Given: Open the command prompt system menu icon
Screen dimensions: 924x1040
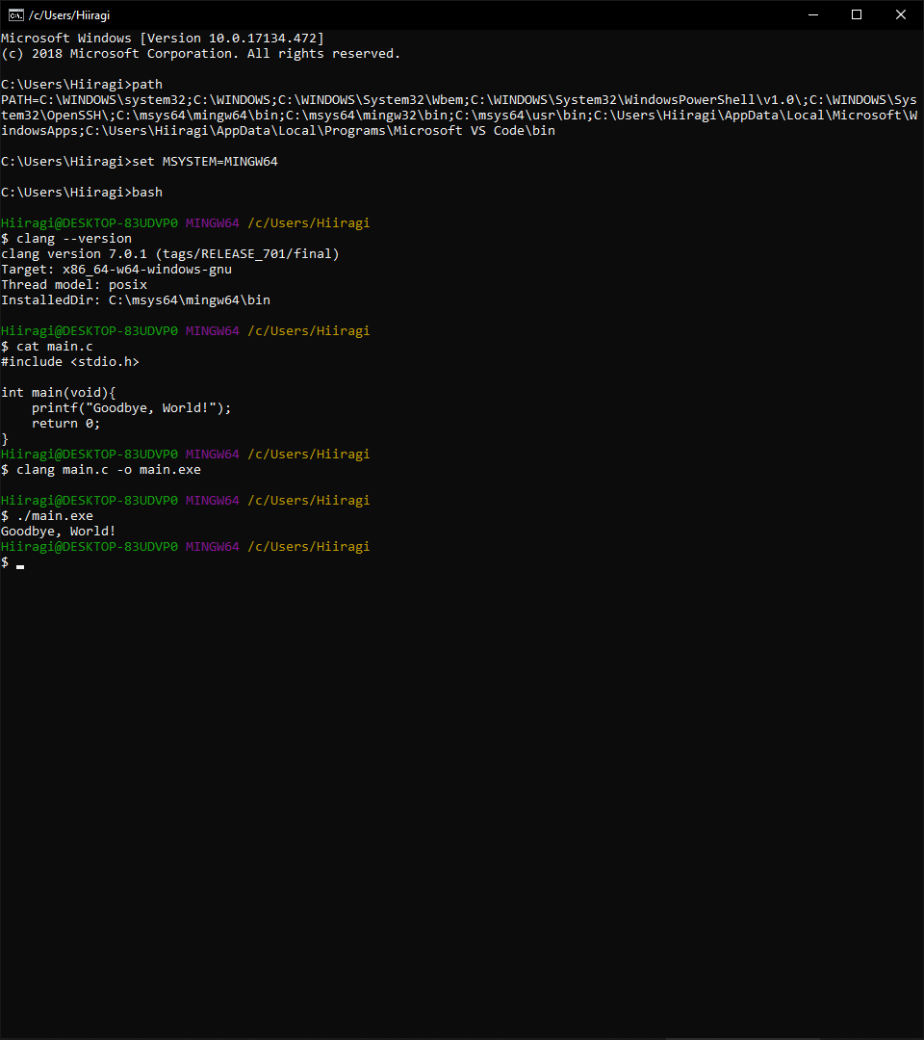Looking at the screenshot, I should tap(16, 14).
